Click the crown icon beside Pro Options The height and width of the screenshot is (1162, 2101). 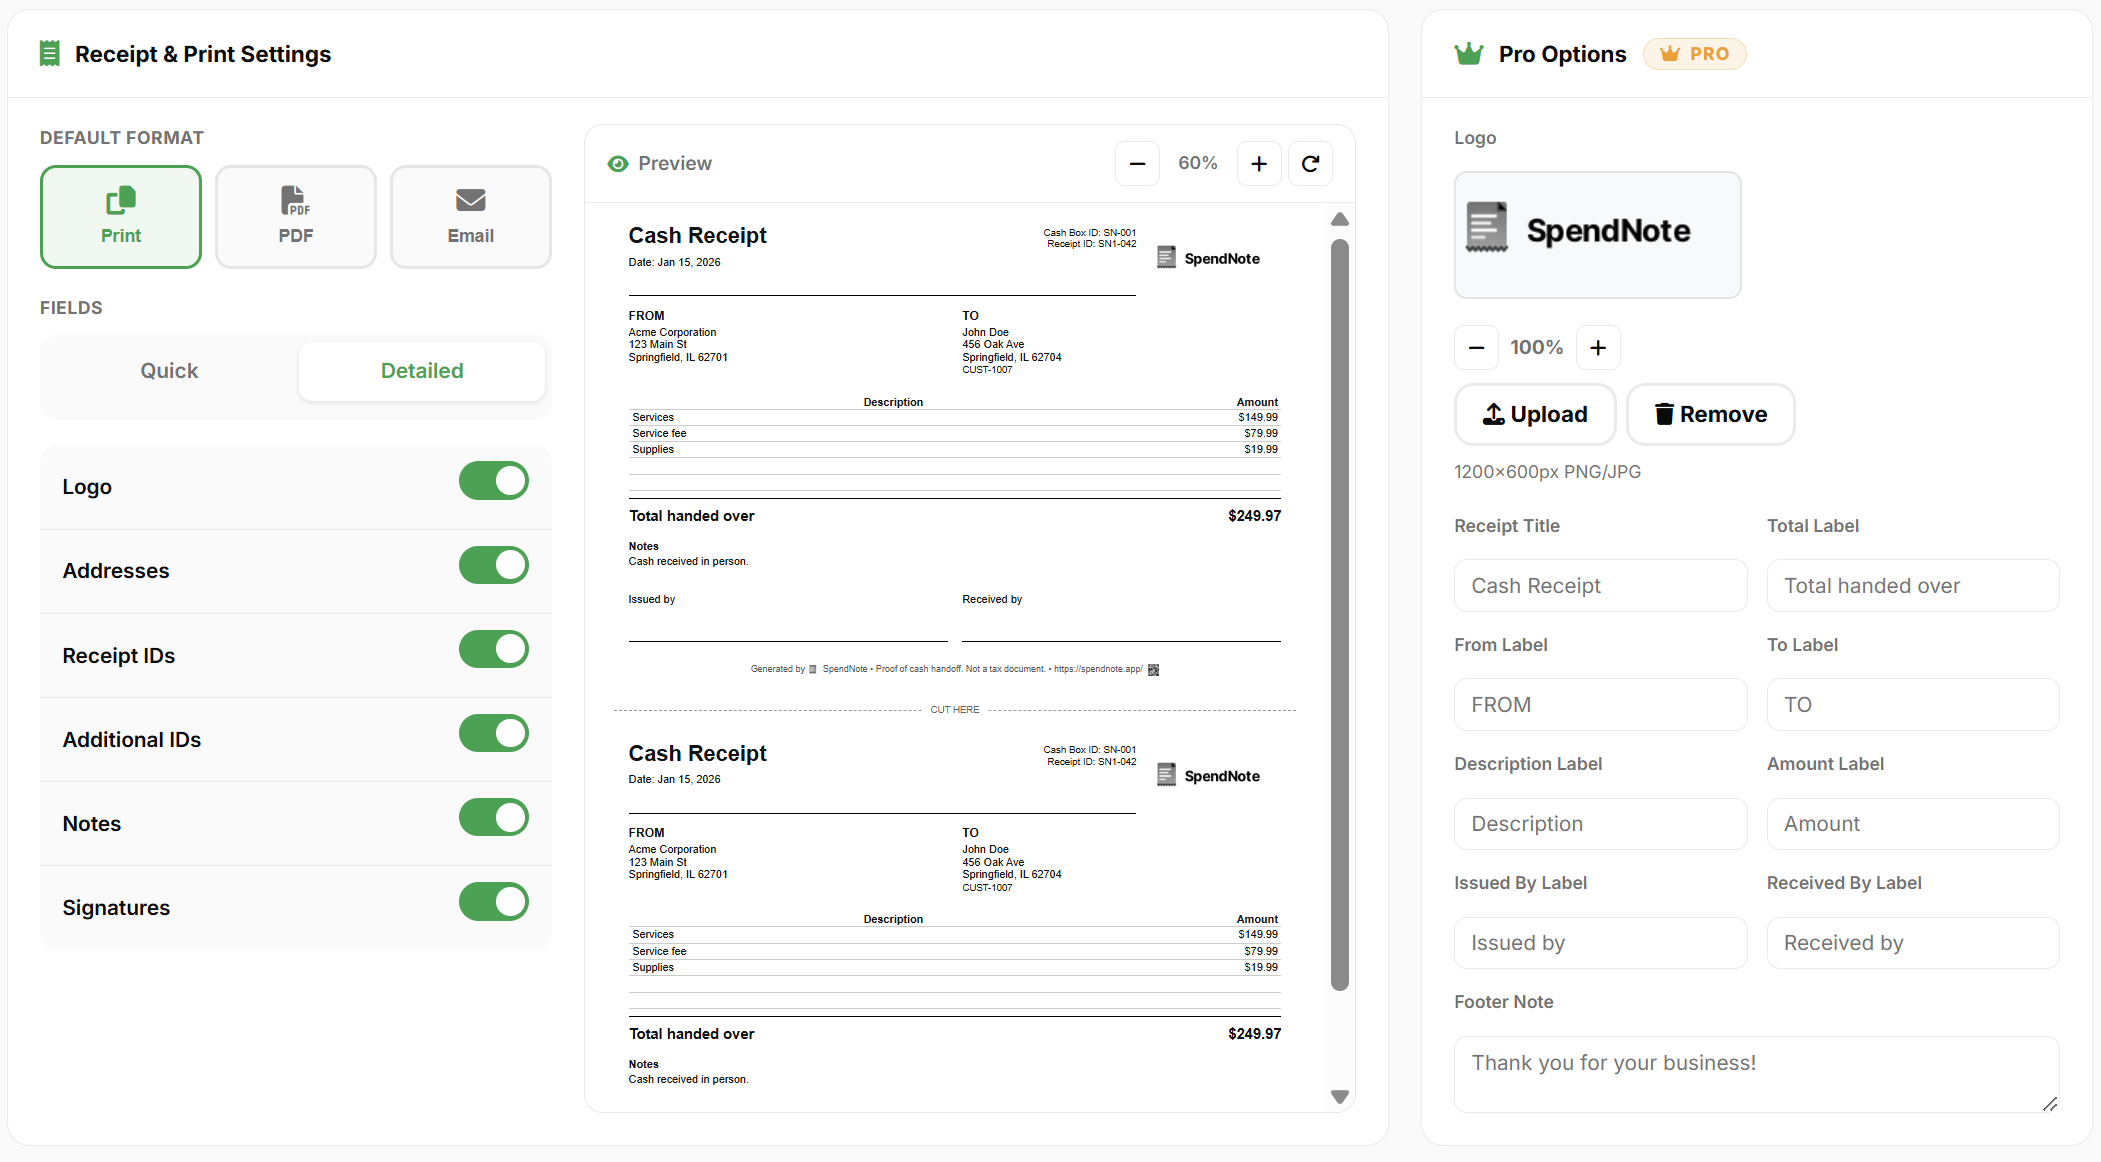click(x=1468, y=53)
